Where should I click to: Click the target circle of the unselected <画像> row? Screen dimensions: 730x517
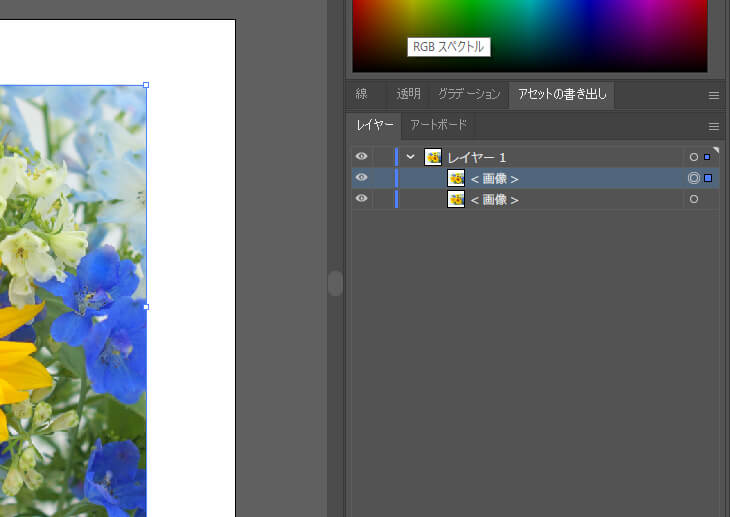tap(694, 199)
